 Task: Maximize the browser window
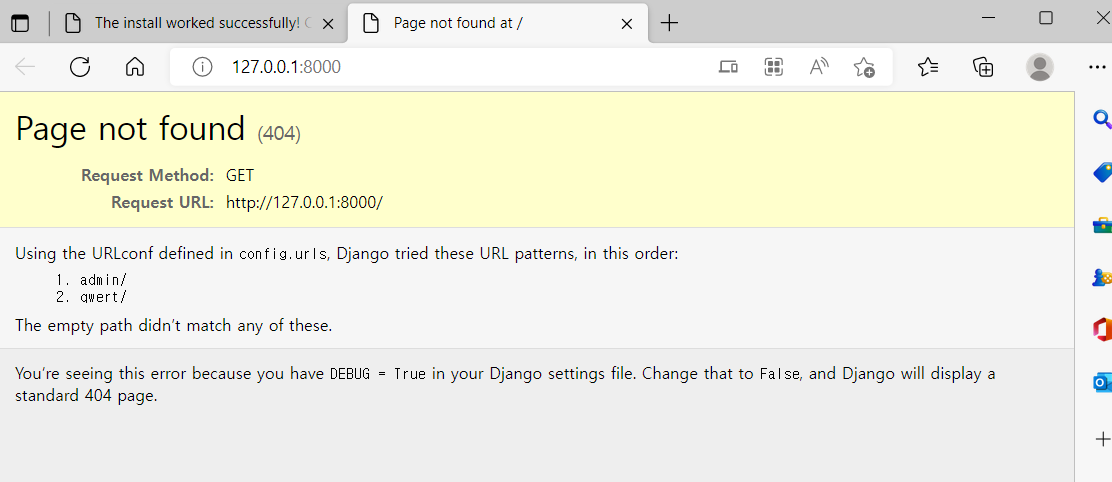tap(1045, 18)
